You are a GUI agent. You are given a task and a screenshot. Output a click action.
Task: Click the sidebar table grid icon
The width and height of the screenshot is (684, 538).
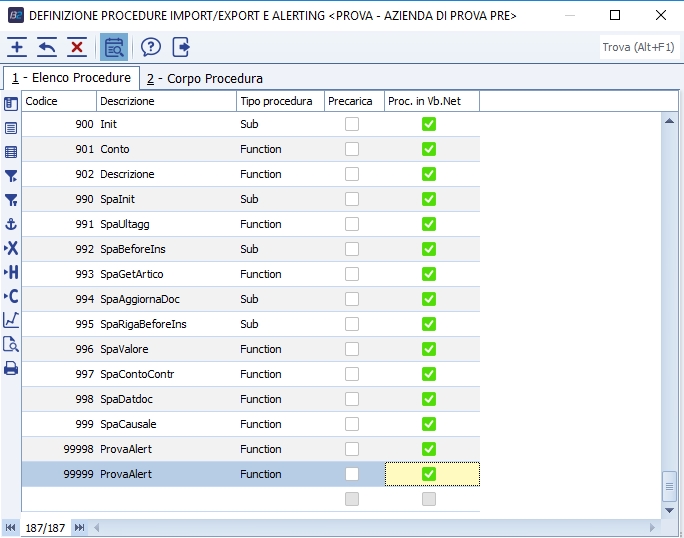coord(11,152)
